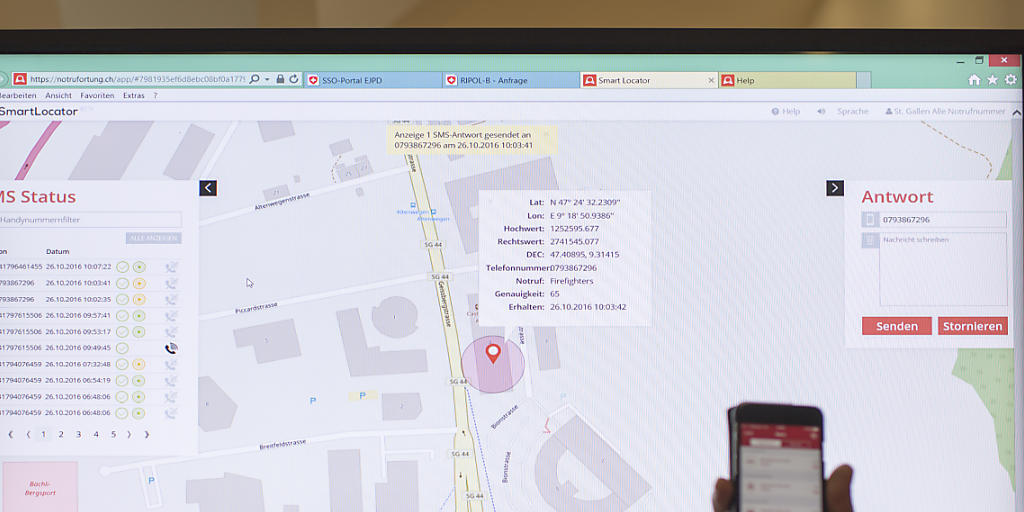This screenshot has height=512, width=1024.
Task: Click the red location pin on the map
Action: click(x=493, y=353)
